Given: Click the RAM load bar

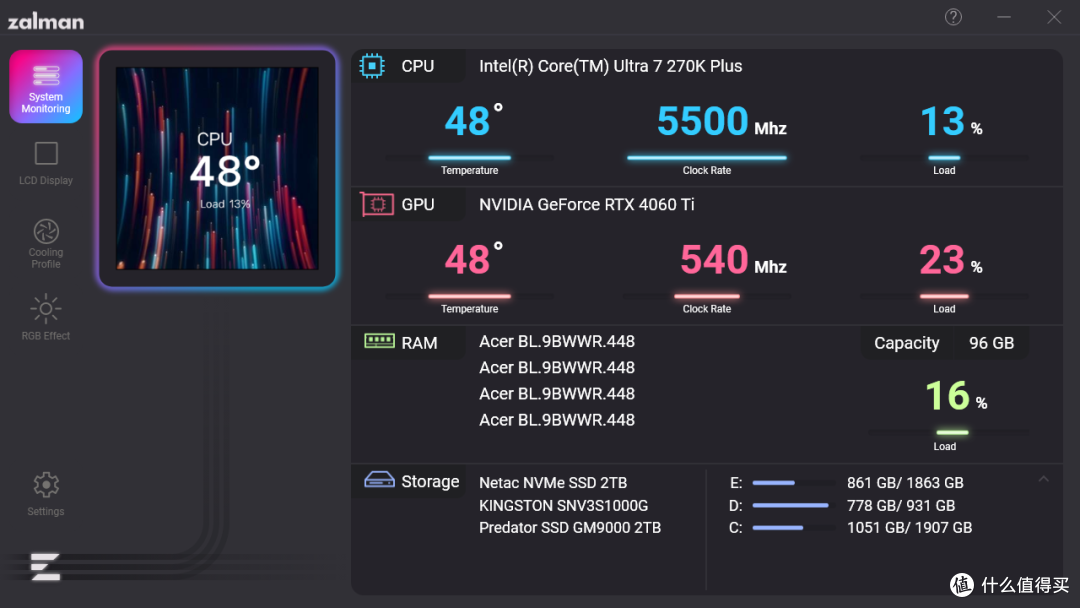Looking at the screenshot, I should point(952,432).
